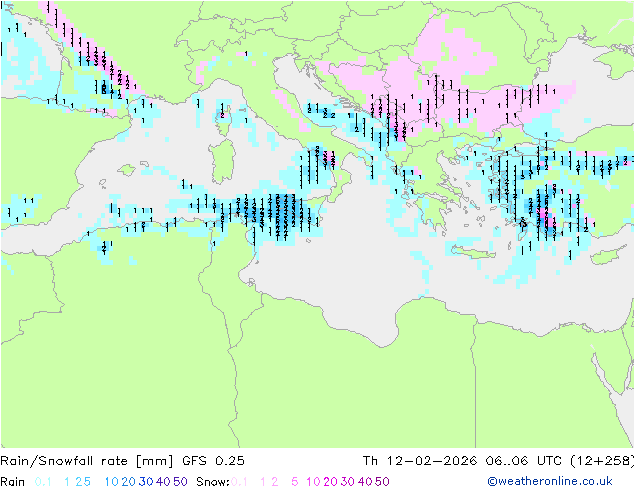Viewport: 634px width, 490px height.
Task: Click the island of Cyprus on the map
Action: (x=608, y=256)
